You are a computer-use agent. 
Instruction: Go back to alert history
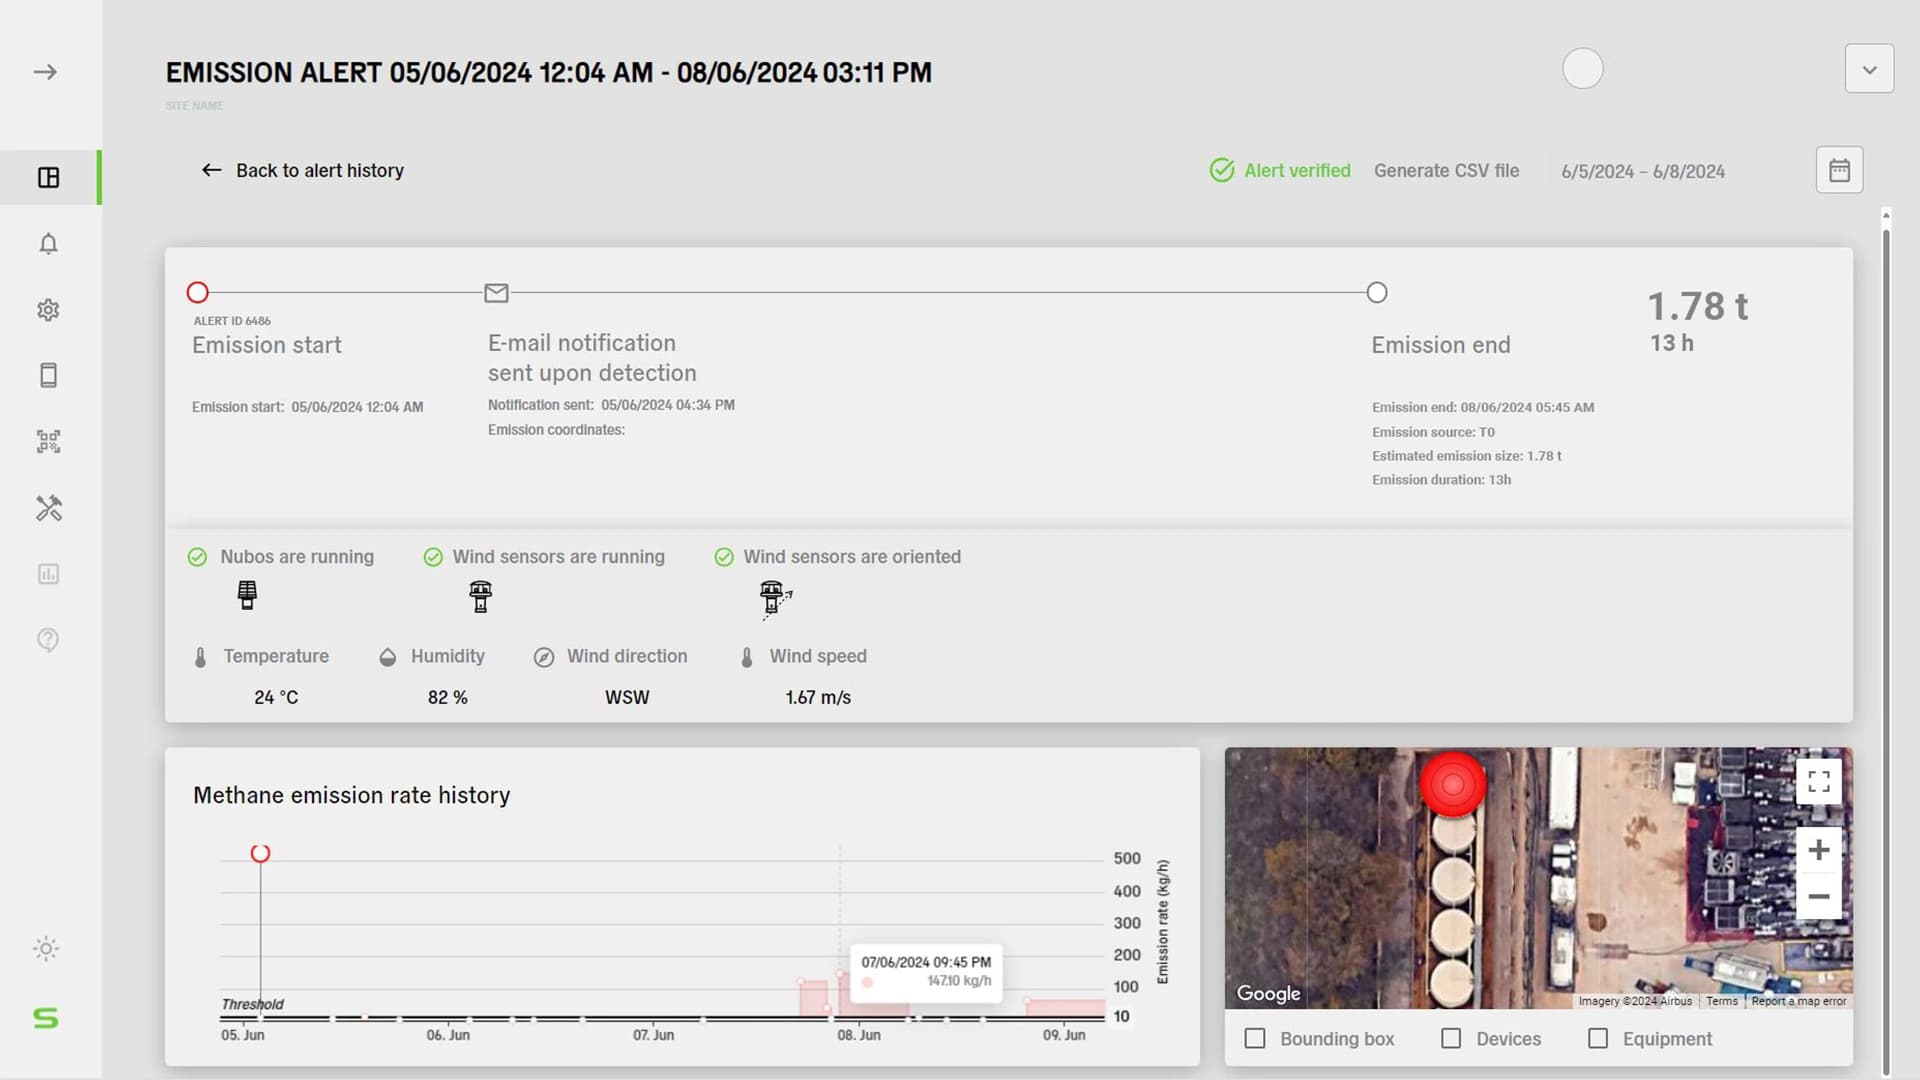[303, 171]
